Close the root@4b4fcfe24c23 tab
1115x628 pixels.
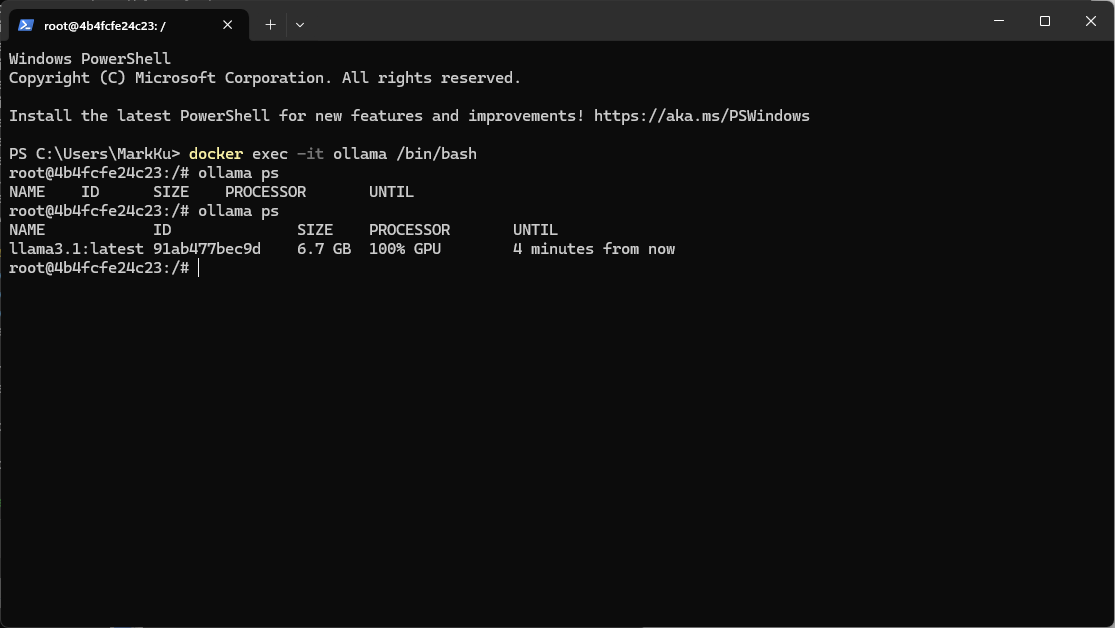(230, 25)
